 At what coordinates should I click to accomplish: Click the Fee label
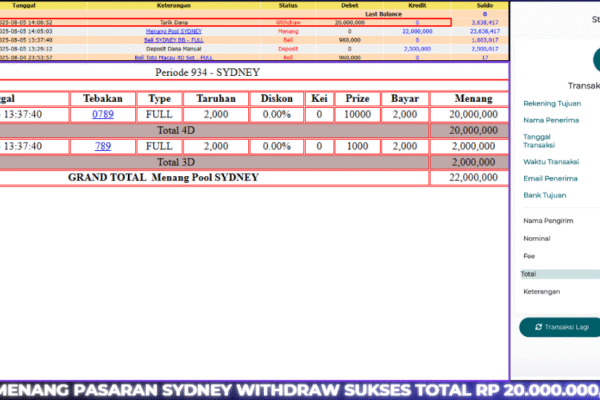tap(529, 256)
